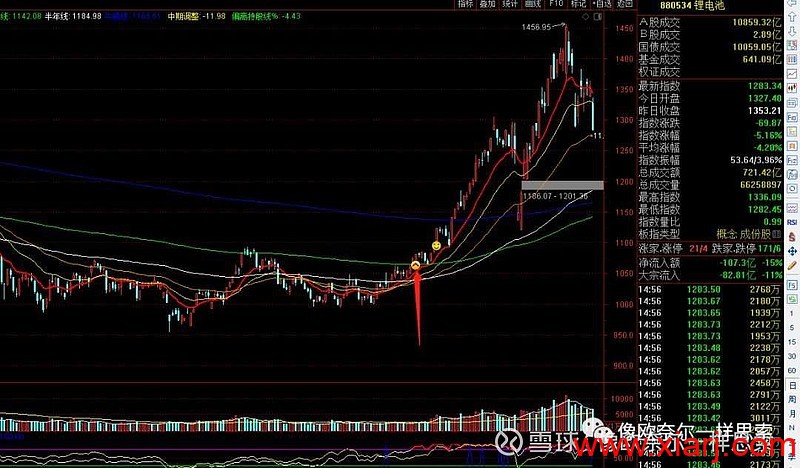Select the pencil drawing tool icon
This screenshot has height=468, width=800.
[792, 265]
